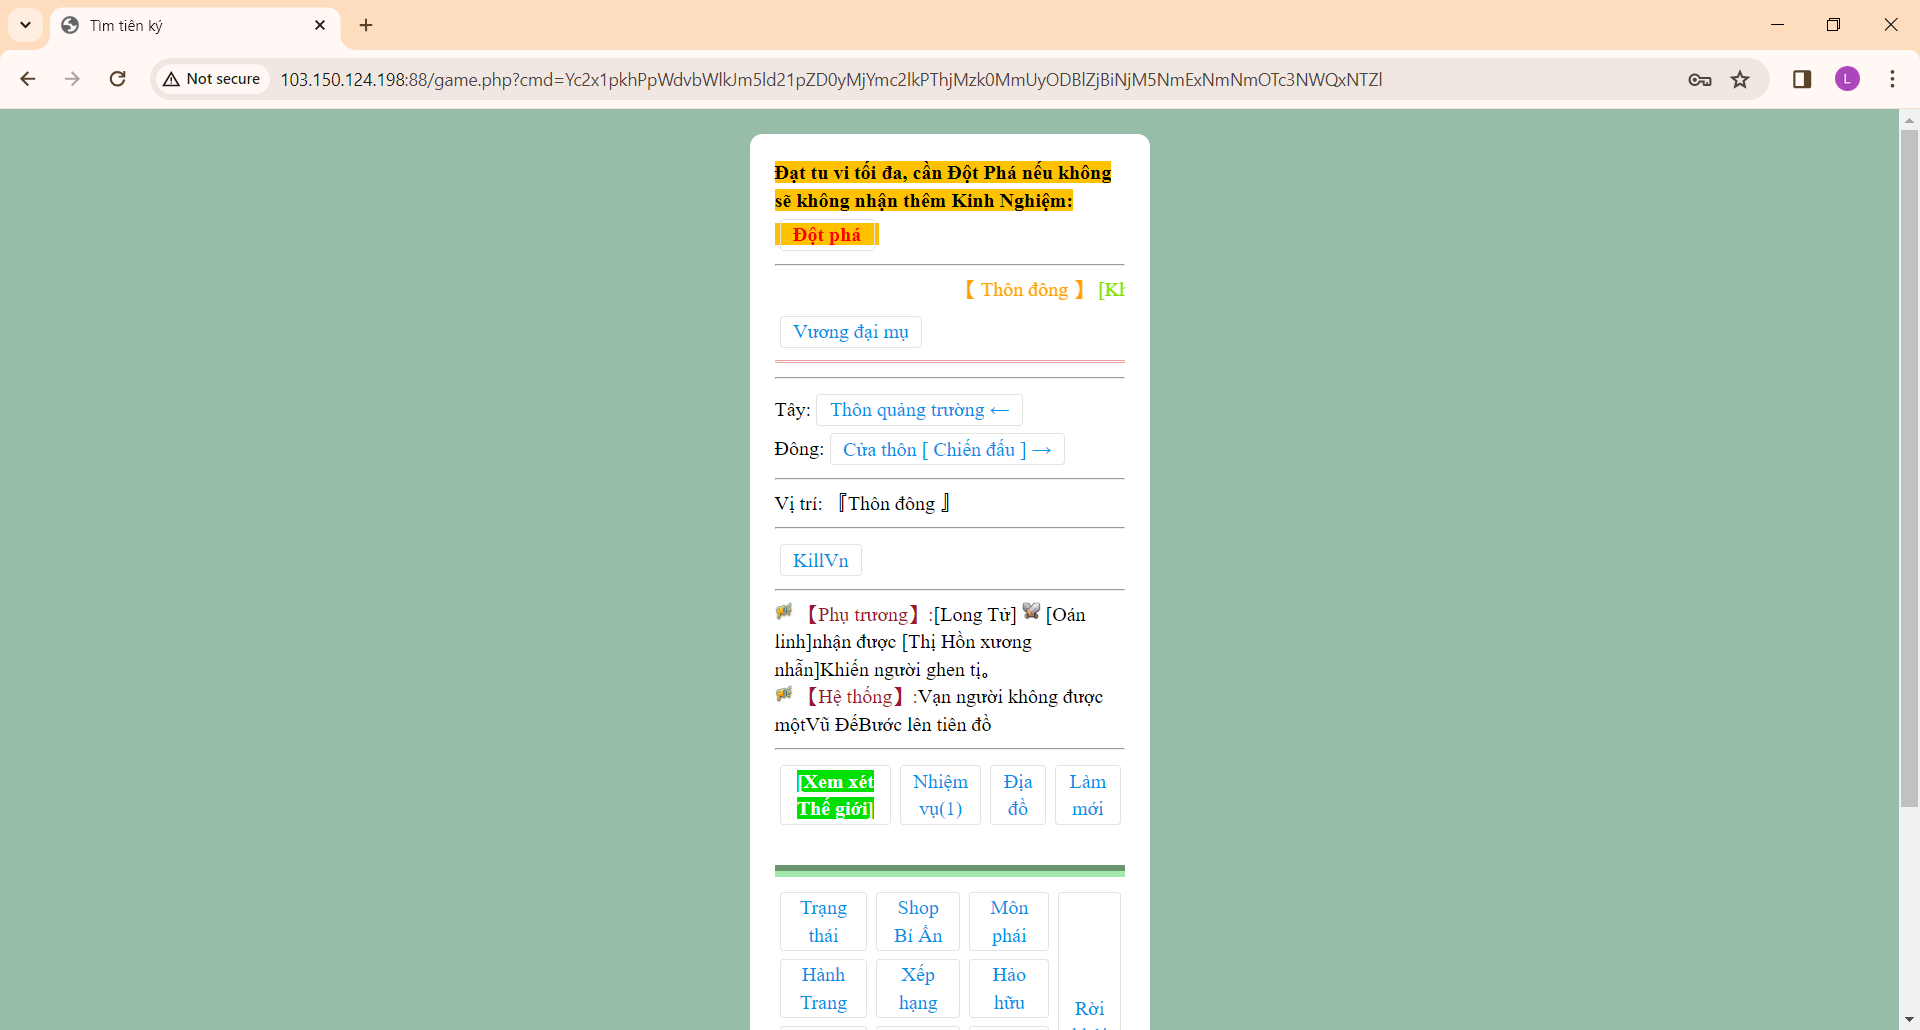Screen dimensions: 1920x1030
Task: Close the Tìm tiên ký tab
Action: 320,25
